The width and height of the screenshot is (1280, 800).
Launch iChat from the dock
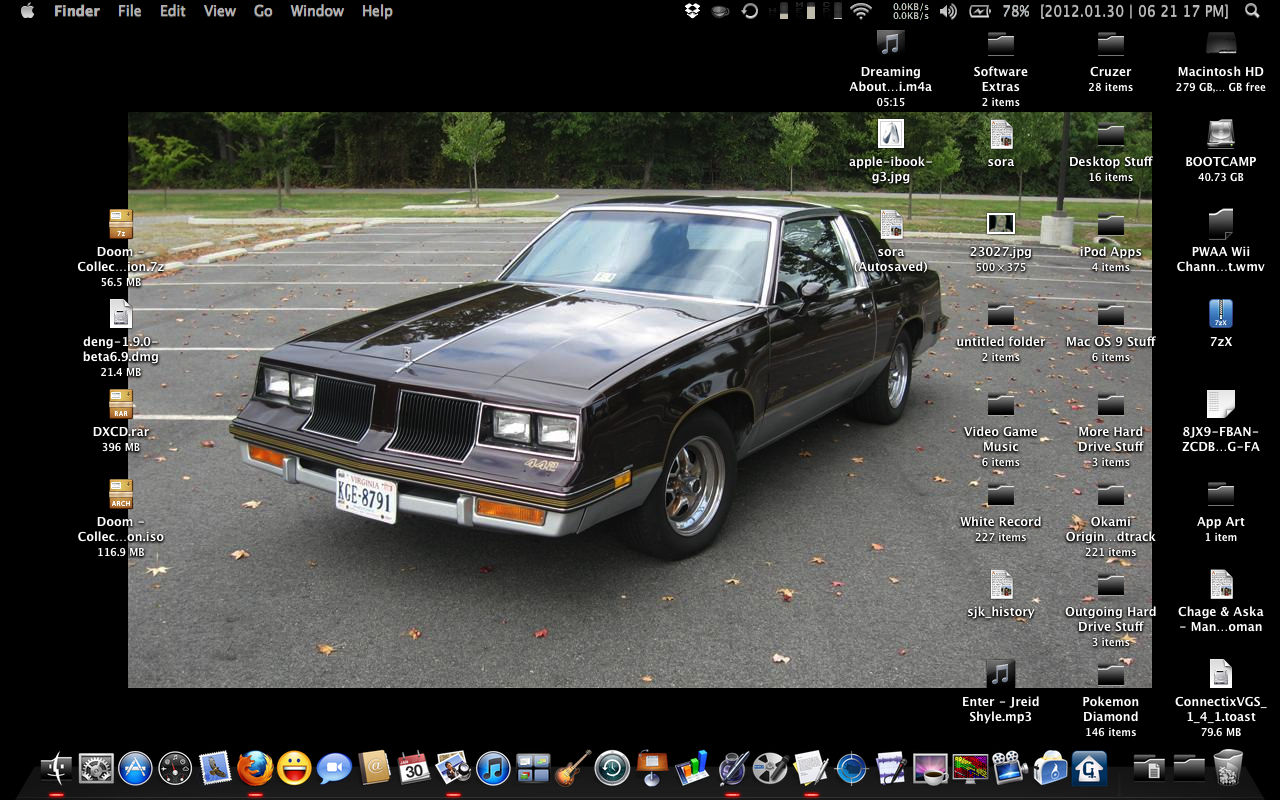(334, 768)
